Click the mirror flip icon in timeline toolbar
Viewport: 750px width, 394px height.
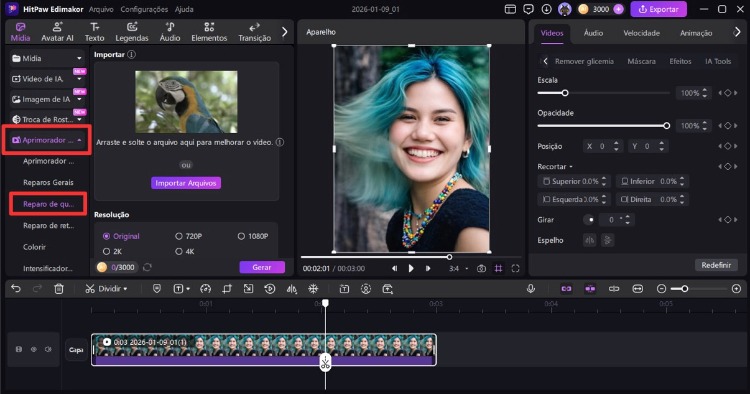pyautogui.click(x=291, y=289)
